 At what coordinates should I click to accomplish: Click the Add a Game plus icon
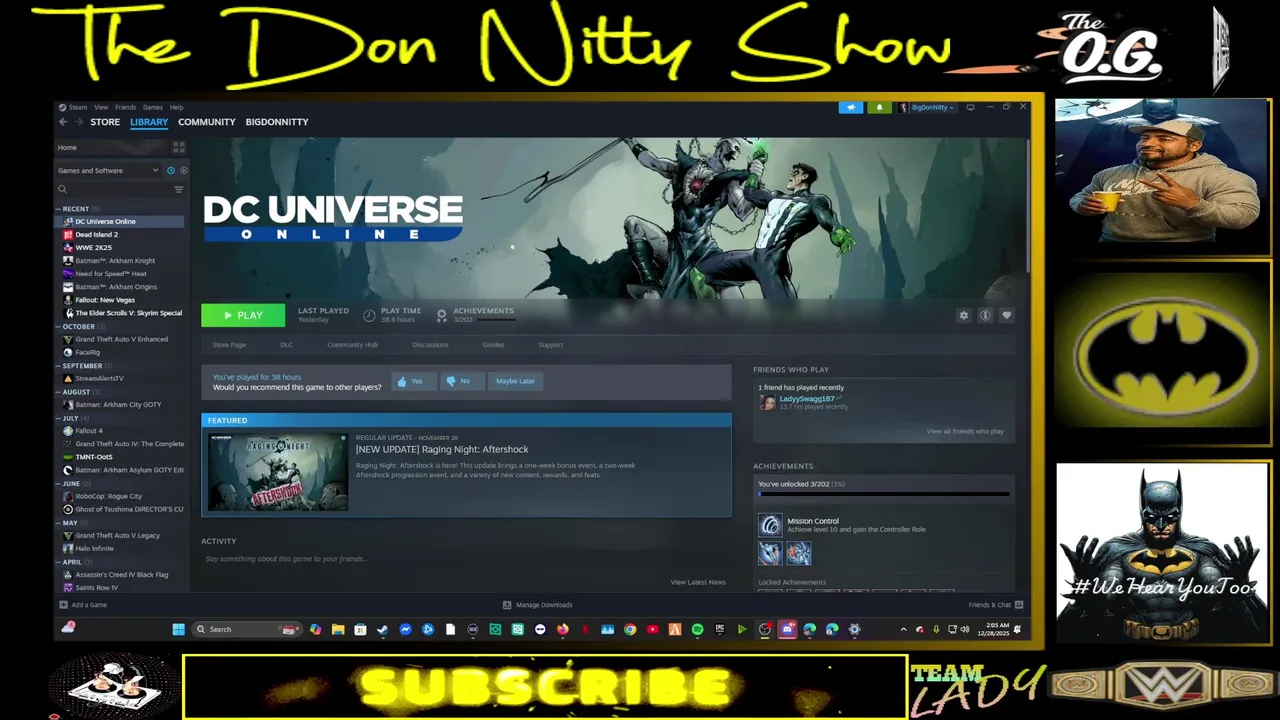click(x=64, y=605)
